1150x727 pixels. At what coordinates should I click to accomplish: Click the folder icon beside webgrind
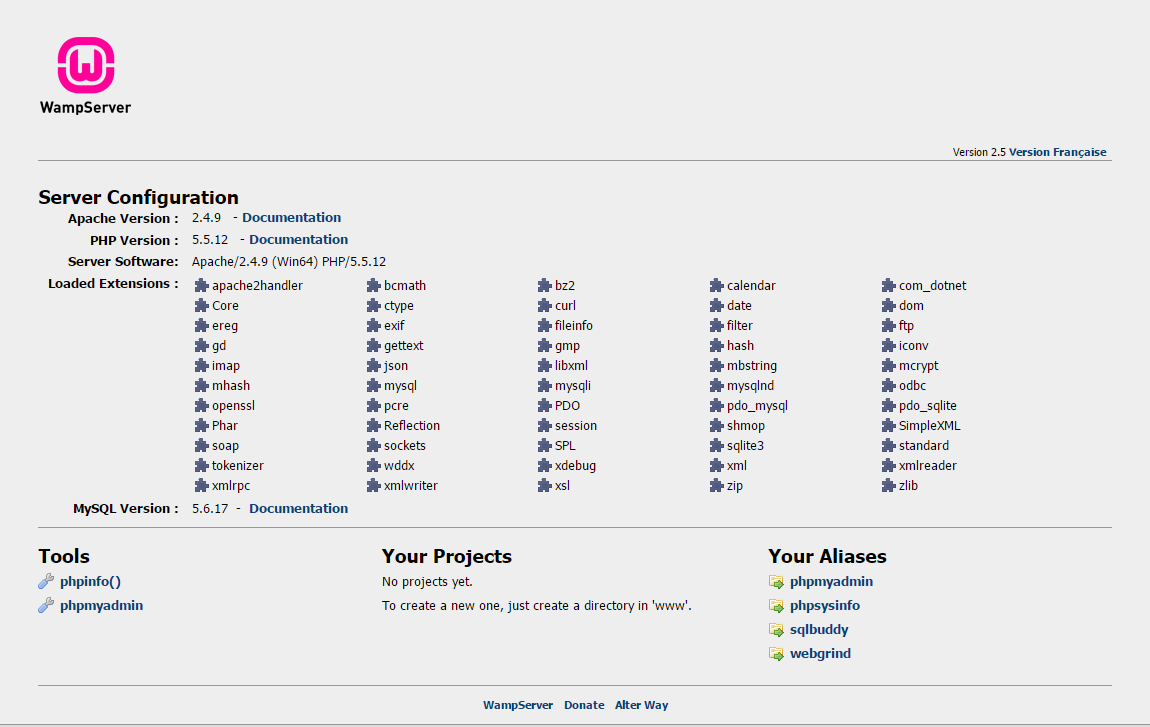tap(776, 654)
